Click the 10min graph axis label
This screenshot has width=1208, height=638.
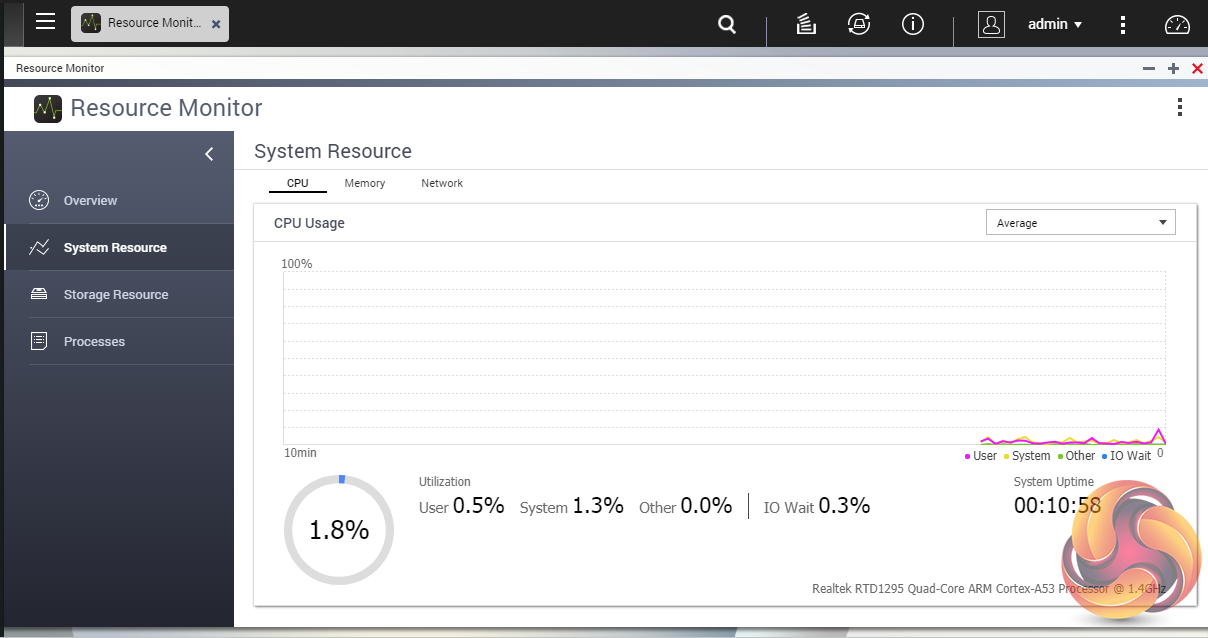click(x=300, y=453)
